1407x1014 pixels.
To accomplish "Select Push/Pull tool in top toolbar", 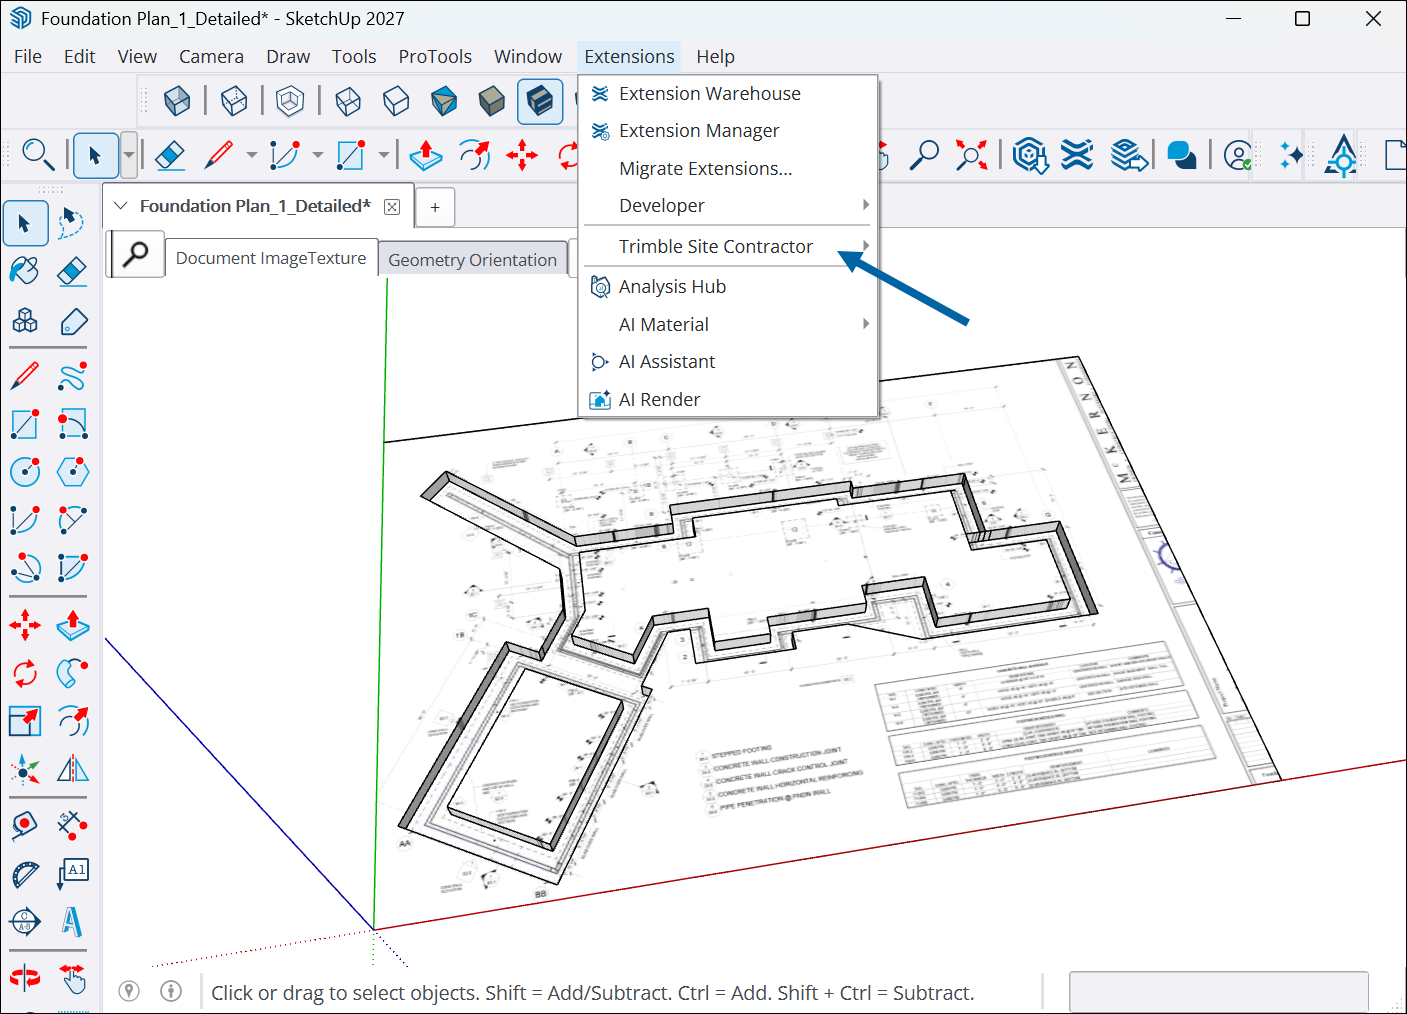I will (426, 155).
